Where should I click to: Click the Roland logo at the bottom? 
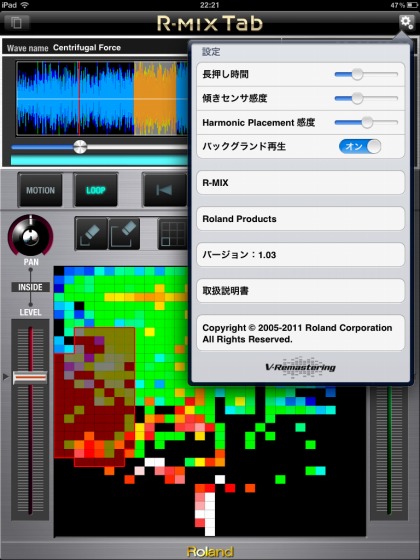pos(210,552)
